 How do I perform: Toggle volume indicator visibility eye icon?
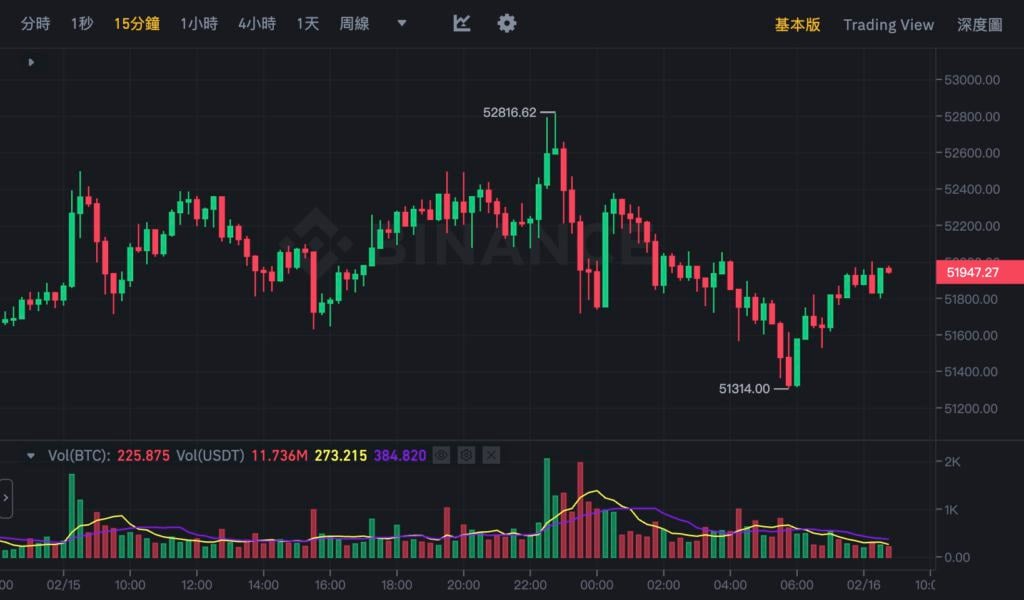pos(441,455)
